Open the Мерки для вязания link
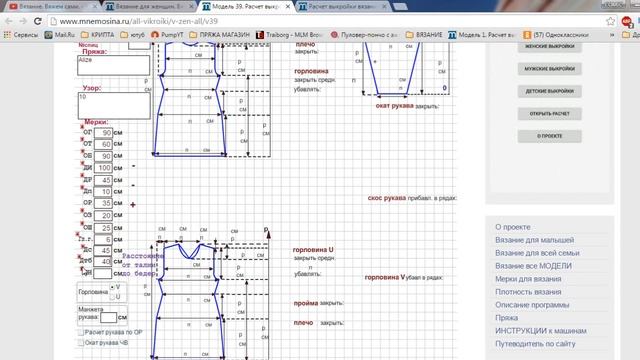 click(x=528, y=279)
